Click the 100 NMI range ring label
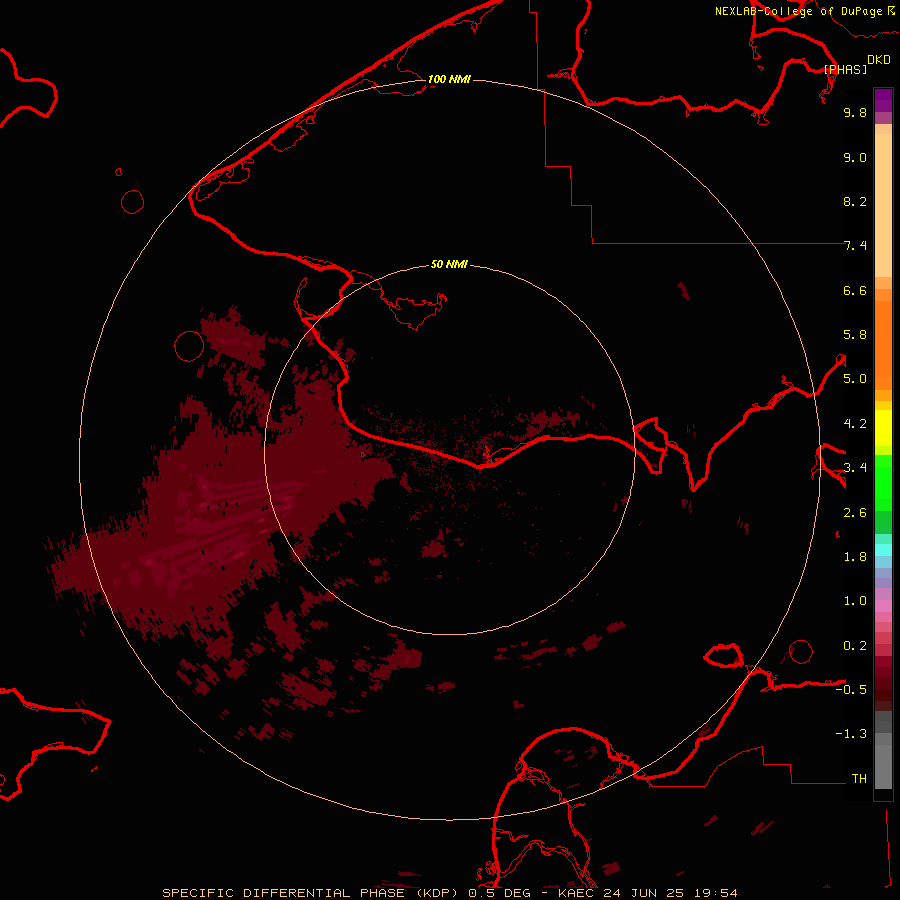Image resolution: width=900 pixels, height=900 pixels. (x=449, y=79)
